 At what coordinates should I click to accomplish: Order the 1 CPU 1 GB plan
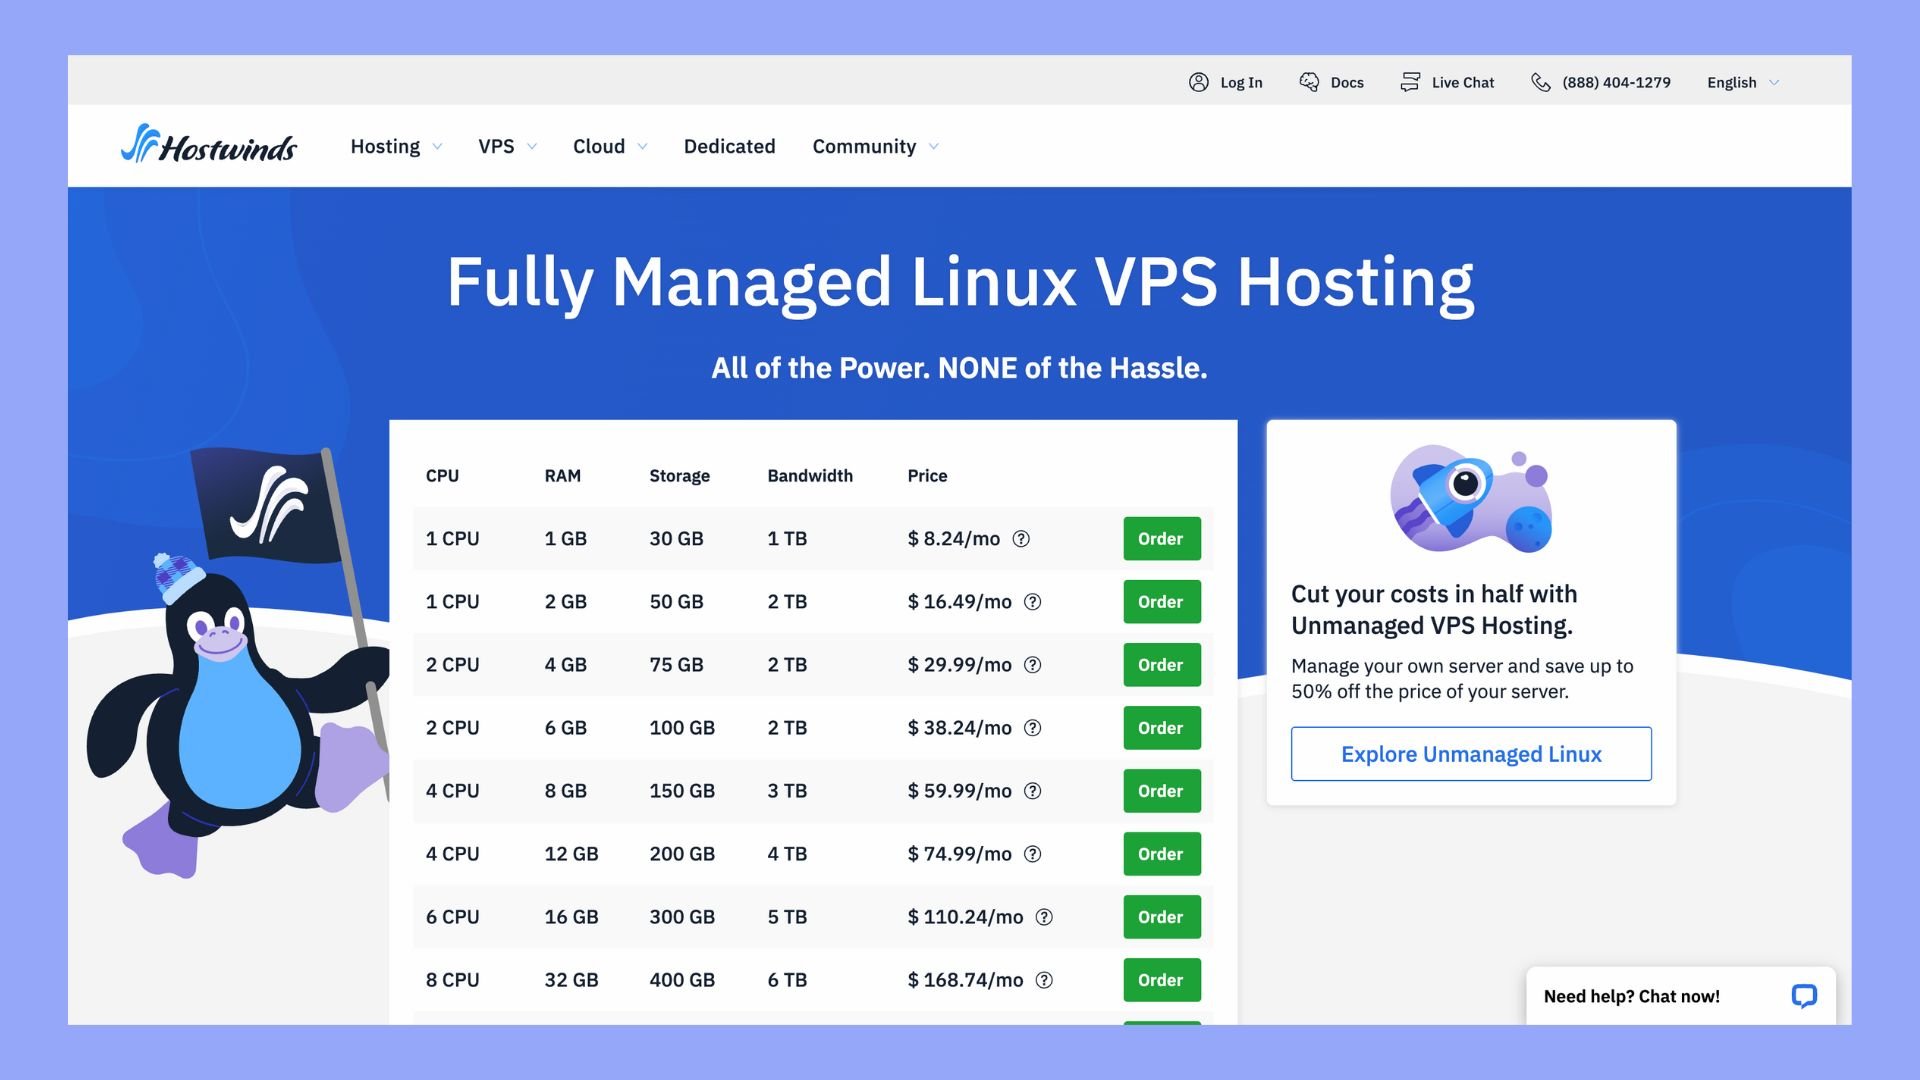[x=1161, y=539]
